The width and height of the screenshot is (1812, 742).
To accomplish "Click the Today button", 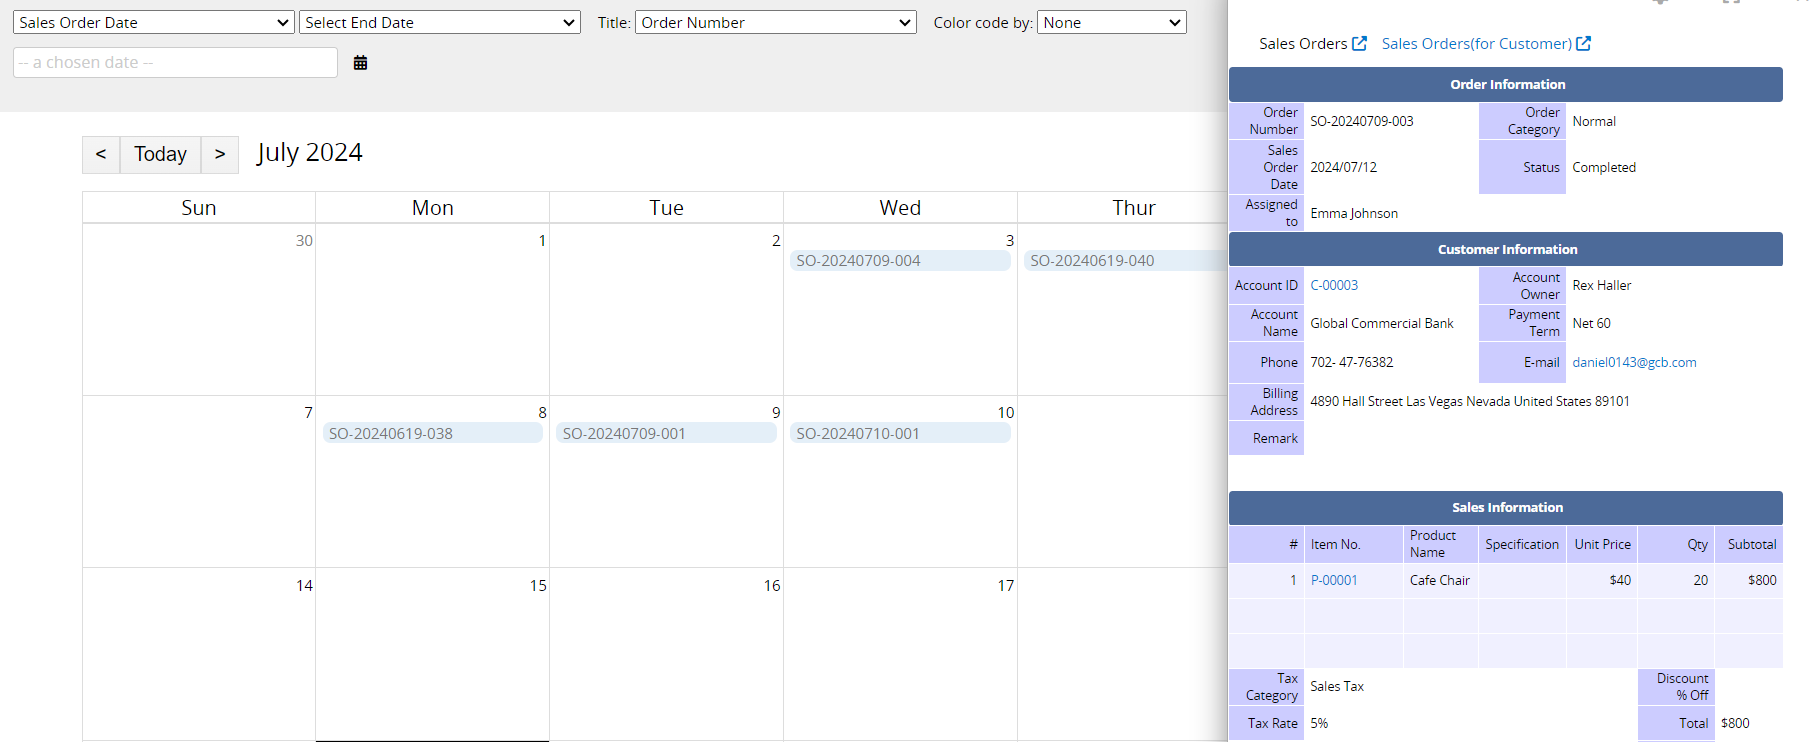I will click(160, 154).
